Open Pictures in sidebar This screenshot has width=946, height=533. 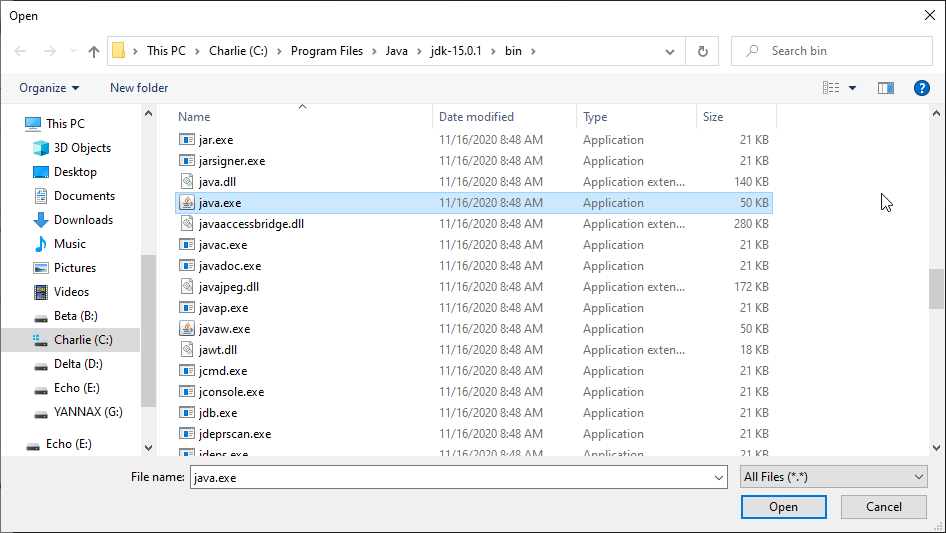pyautogui.click(x=75, y=268)
